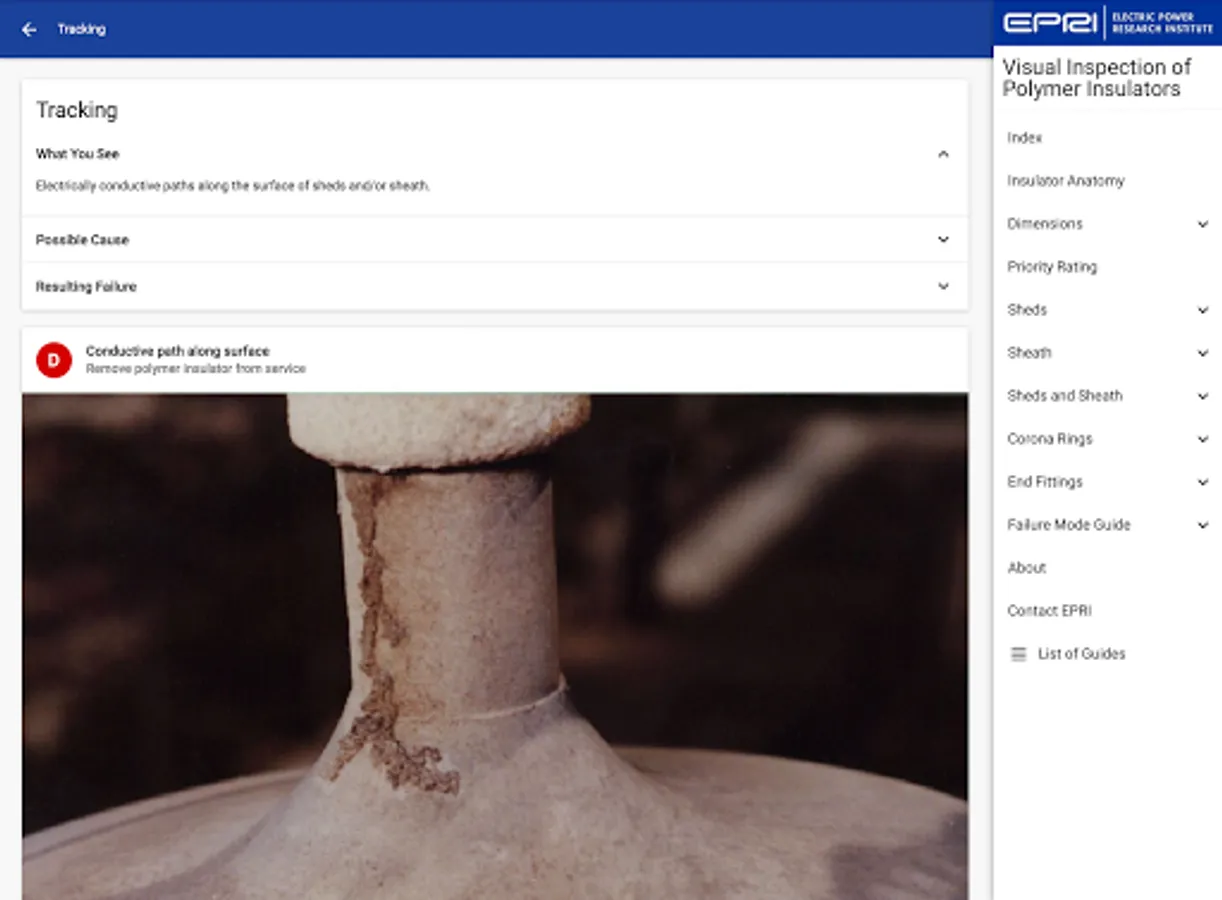This screenshot has height=900, width=1222.
Task: Click the Visual Inspection of Polymer Insulators title
Action: (1097, 78)
